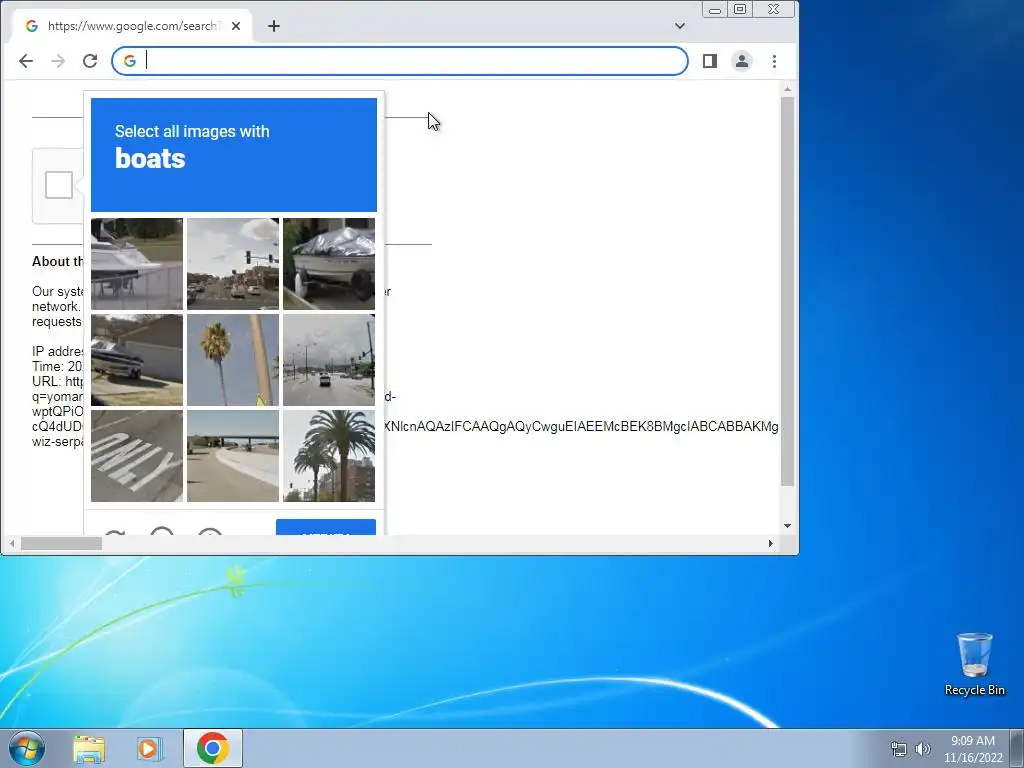
Task: Click the taskbar clock showing 9:09 AM
Action: pyautogui.click(x=973, y=749)
